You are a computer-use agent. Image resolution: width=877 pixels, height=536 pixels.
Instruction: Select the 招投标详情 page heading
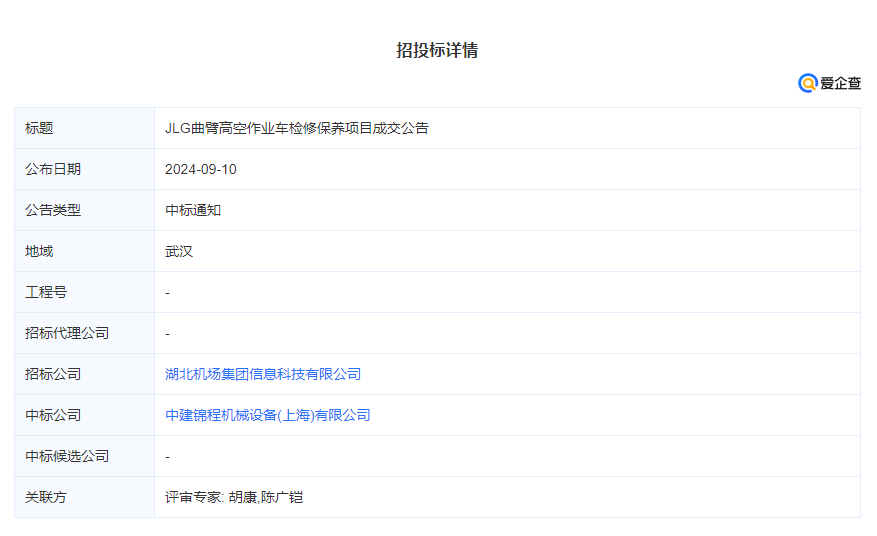click(x=437, y=50)
